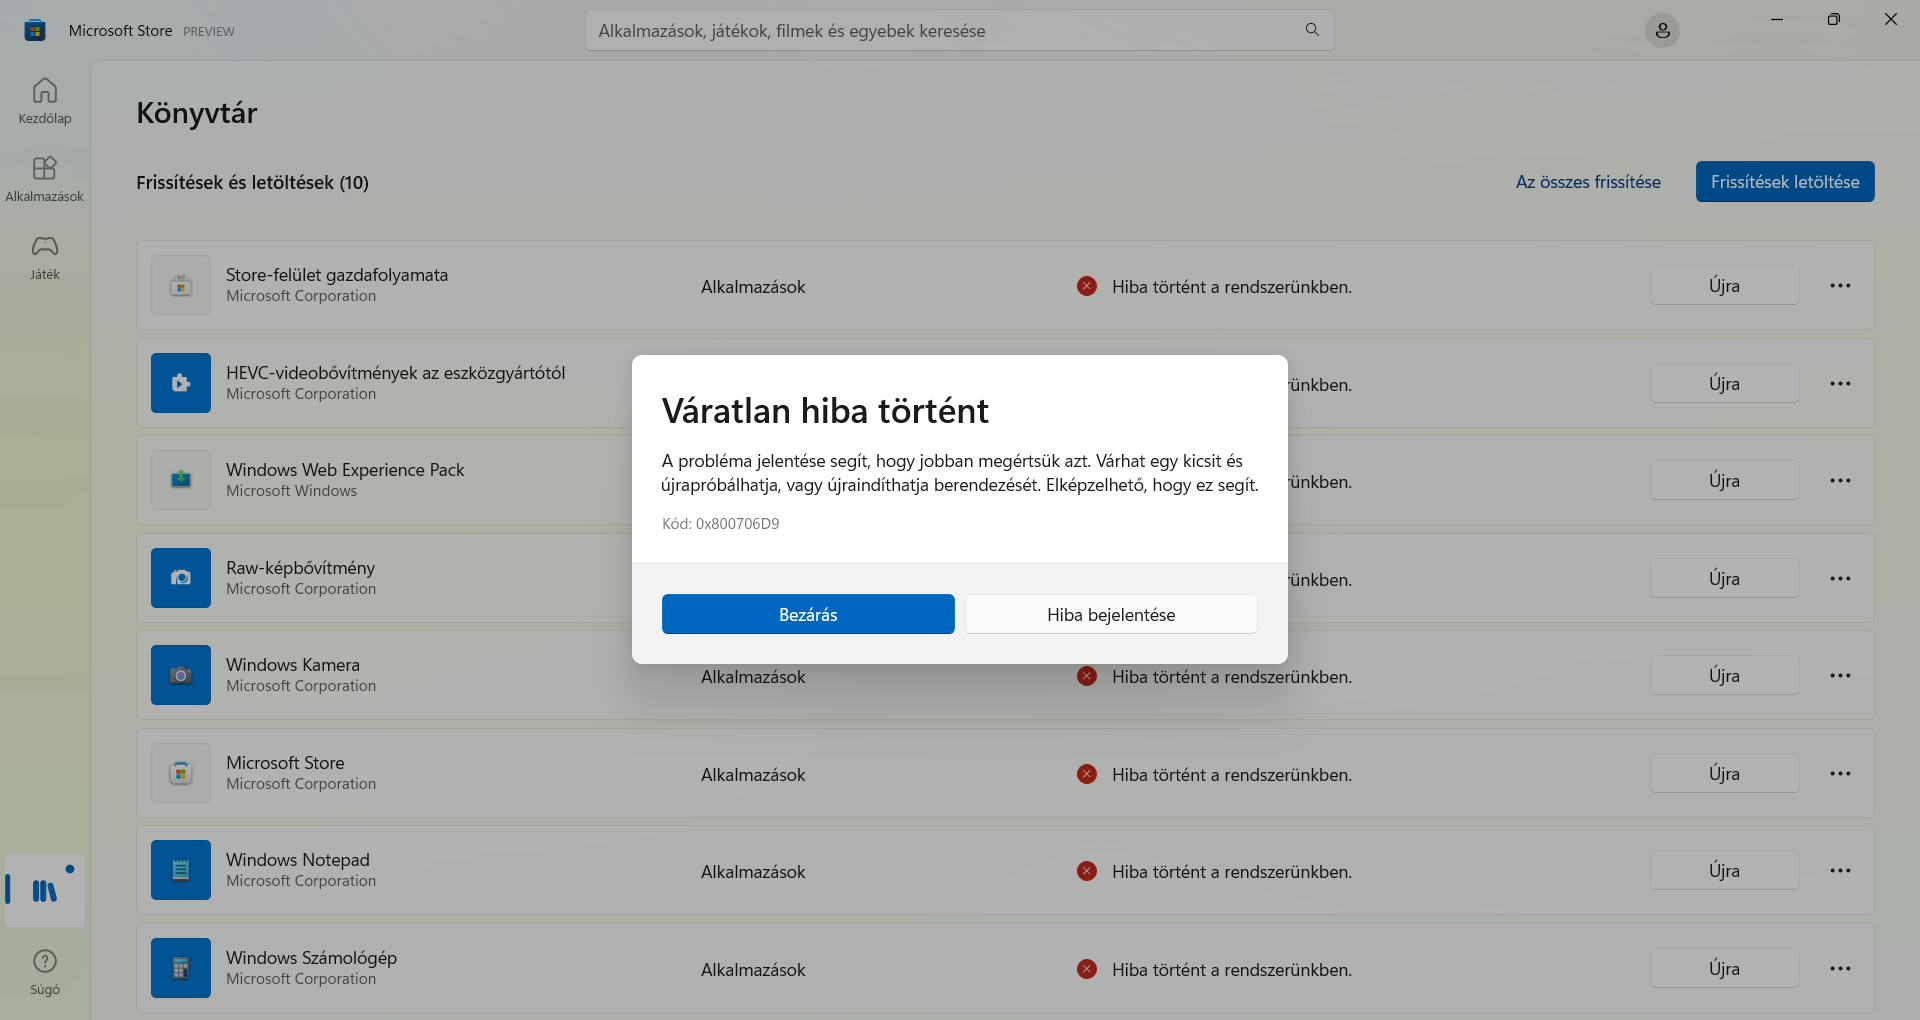This screenshot has width=1920, height=1020.
Task: Click the Windows Notepad app icon
Action: click(x=181, y=870)
